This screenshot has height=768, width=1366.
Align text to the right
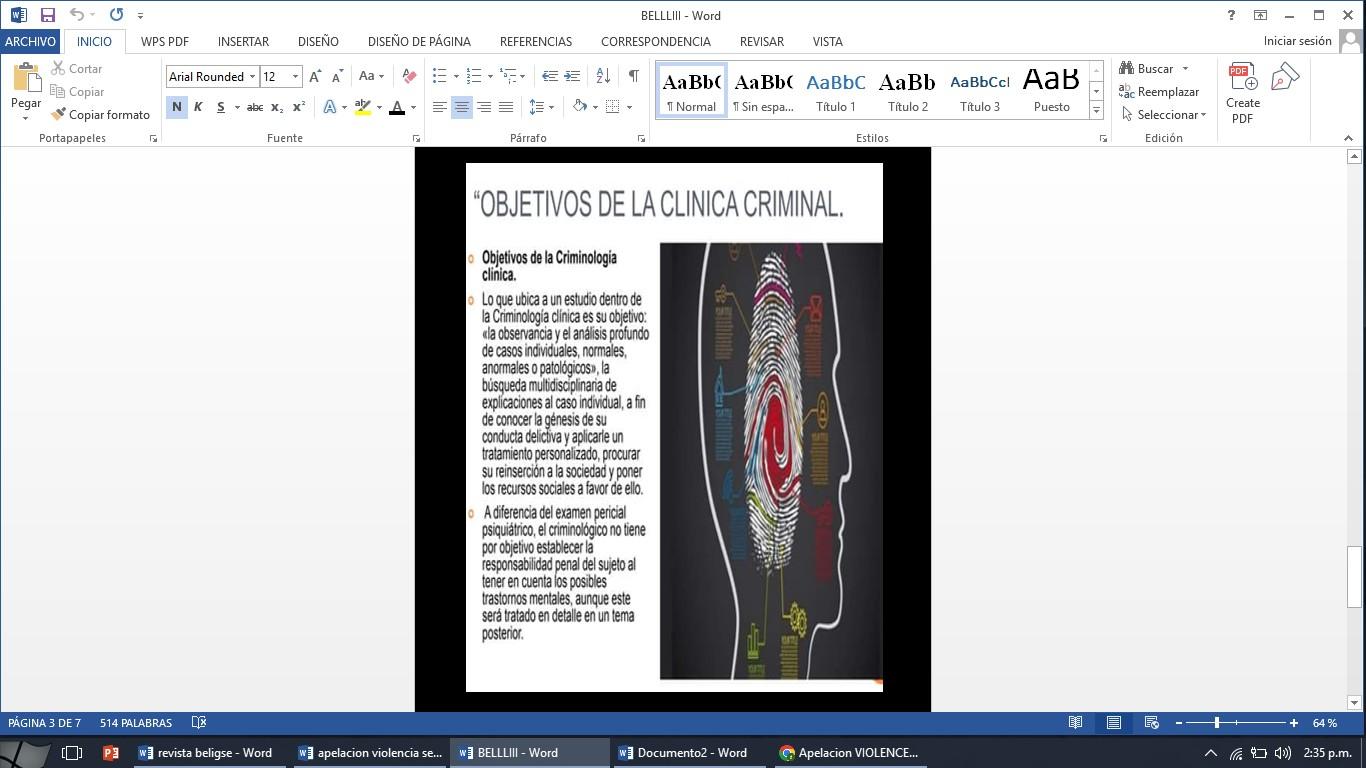click(484, 107)
